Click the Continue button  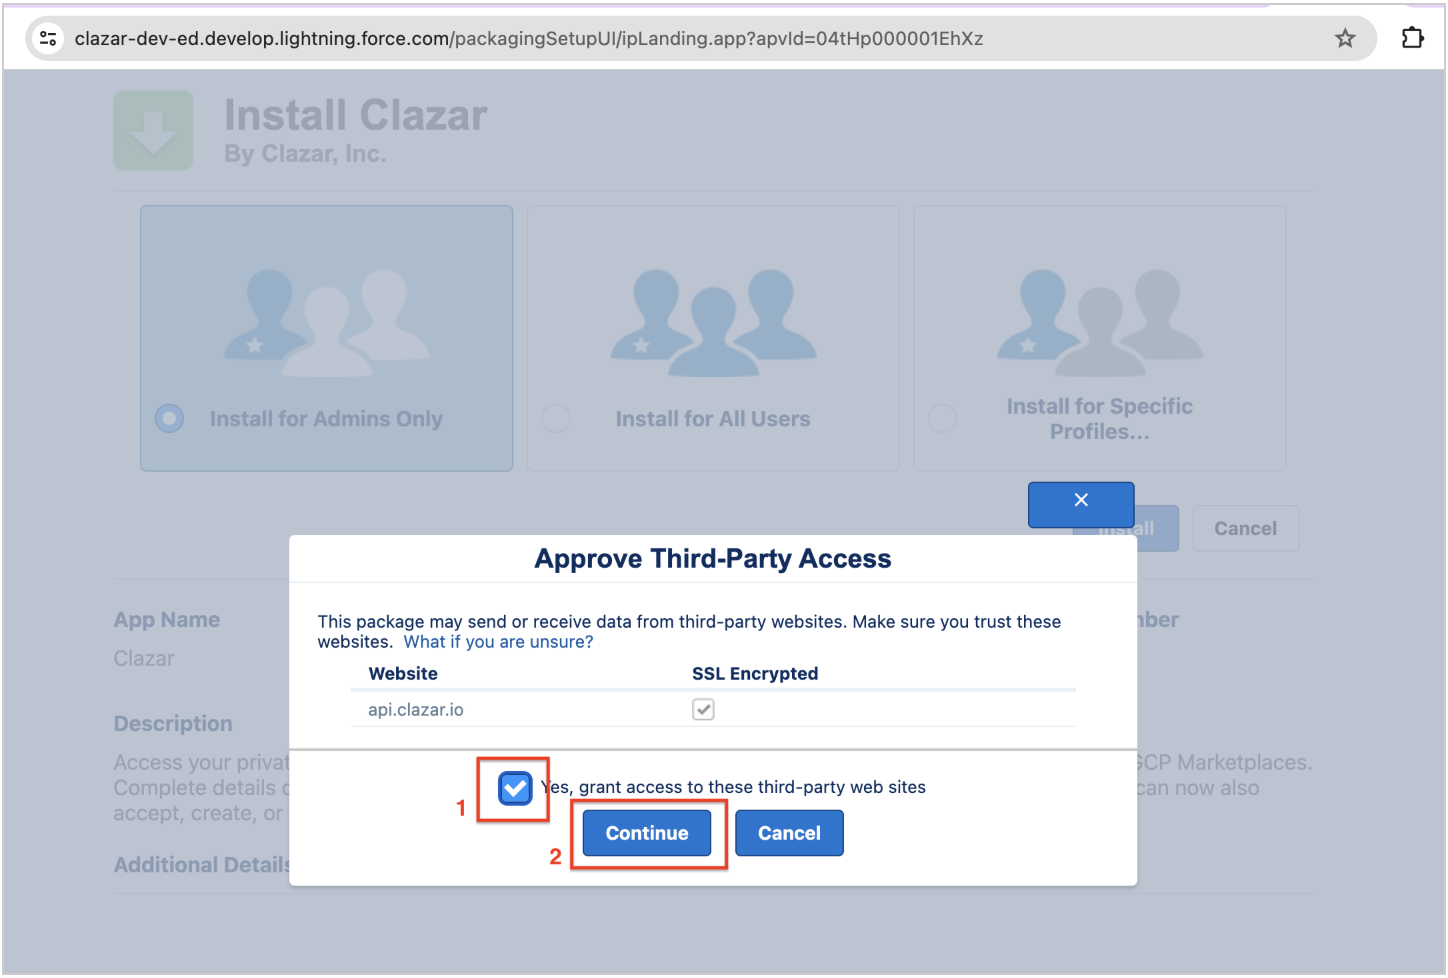647,833
